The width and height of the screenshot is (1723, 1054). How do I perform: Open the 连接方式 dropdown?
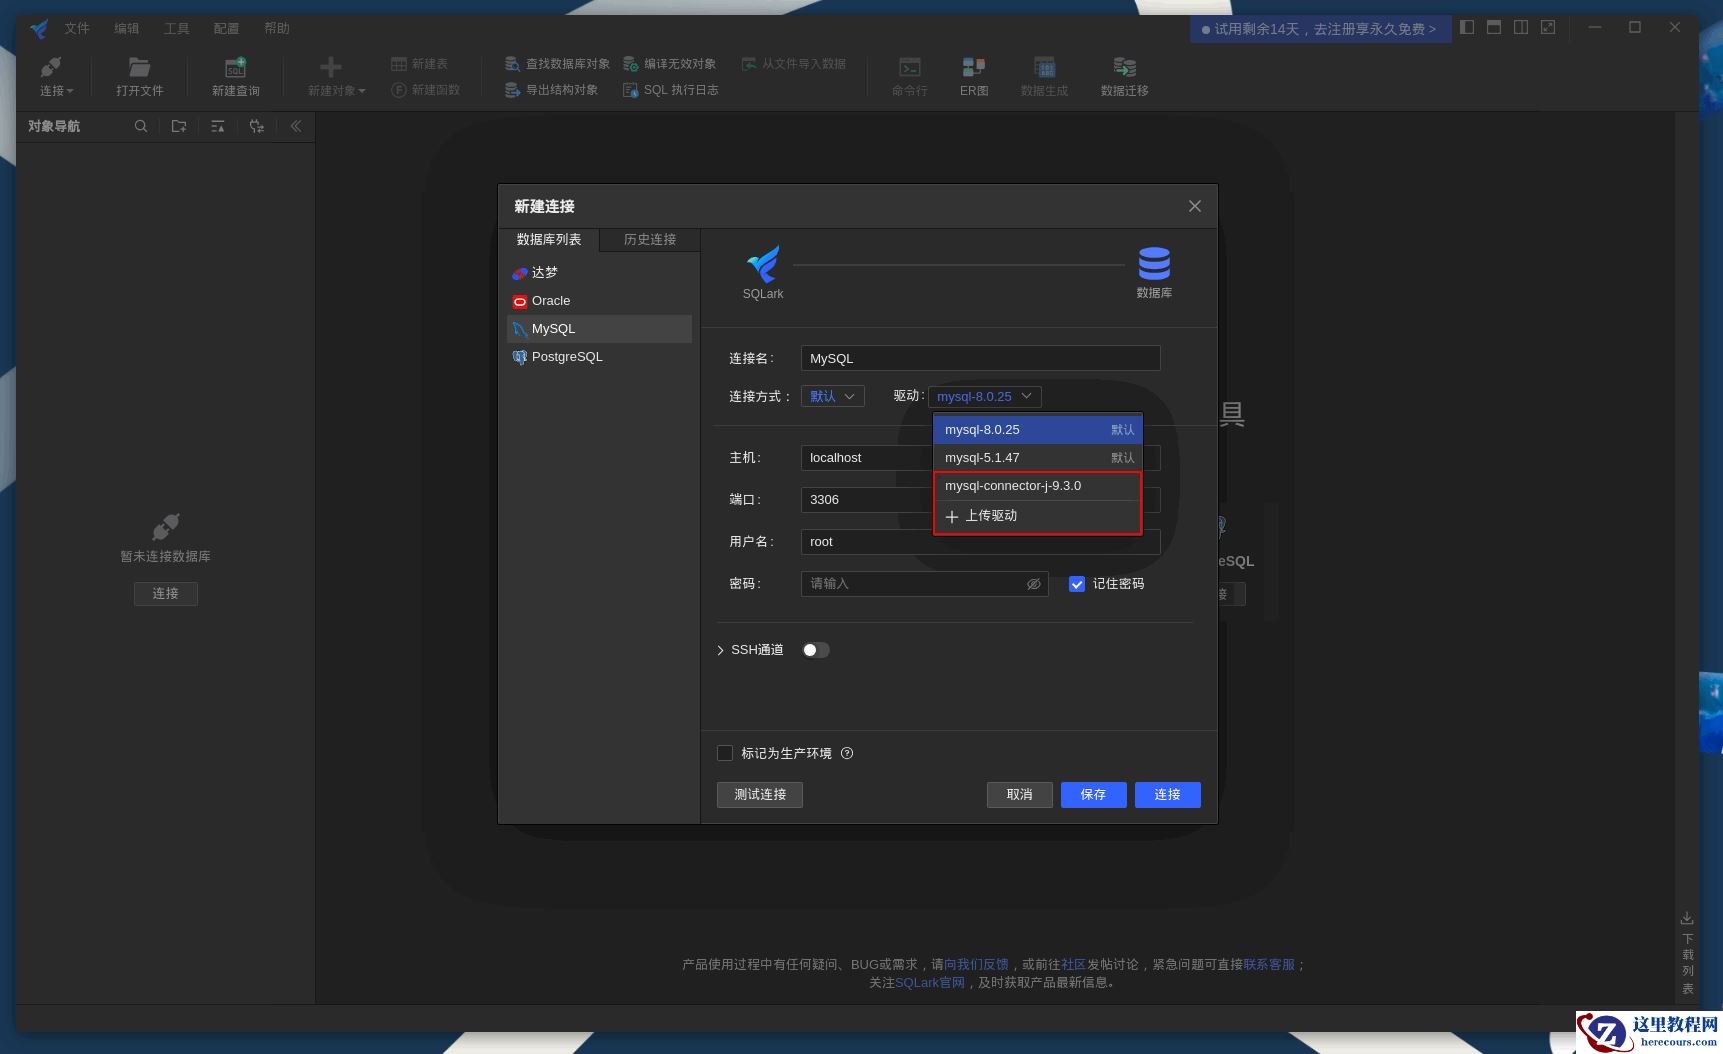pyautogui.click(x=832, y=396)
